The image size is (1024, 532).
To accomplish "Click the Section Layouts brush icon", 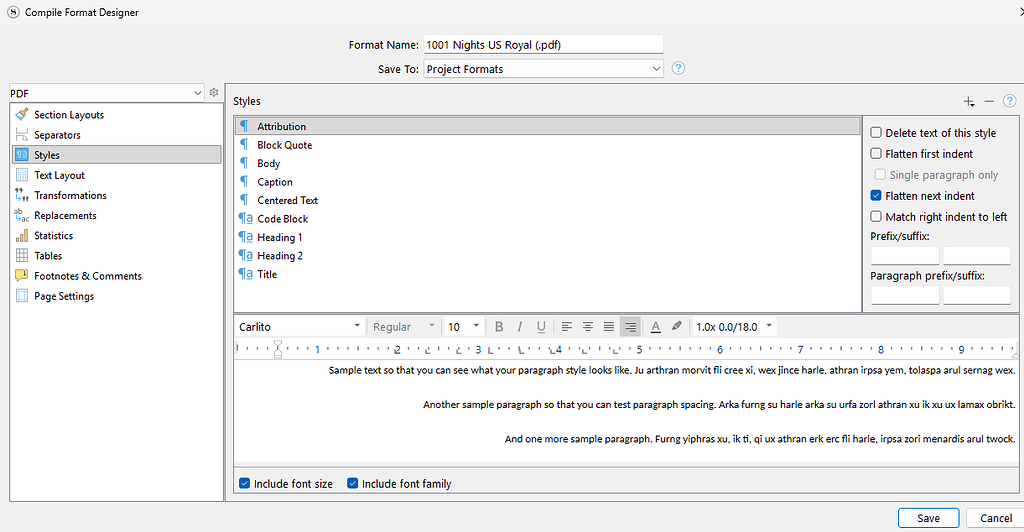I will click(x=22, y=114).
